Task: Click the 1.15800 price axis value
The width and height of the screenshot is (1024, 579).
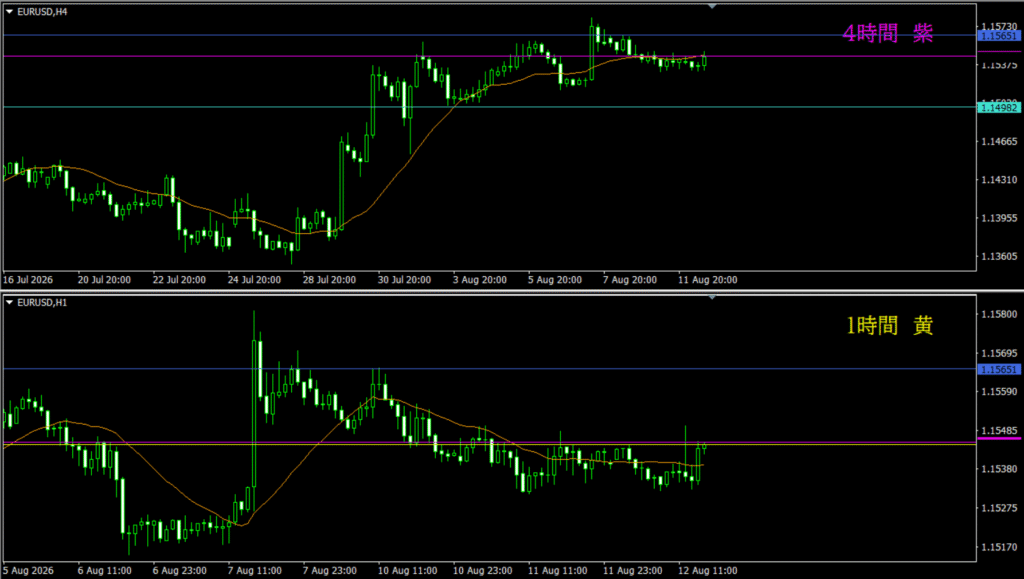Action: 999,315
